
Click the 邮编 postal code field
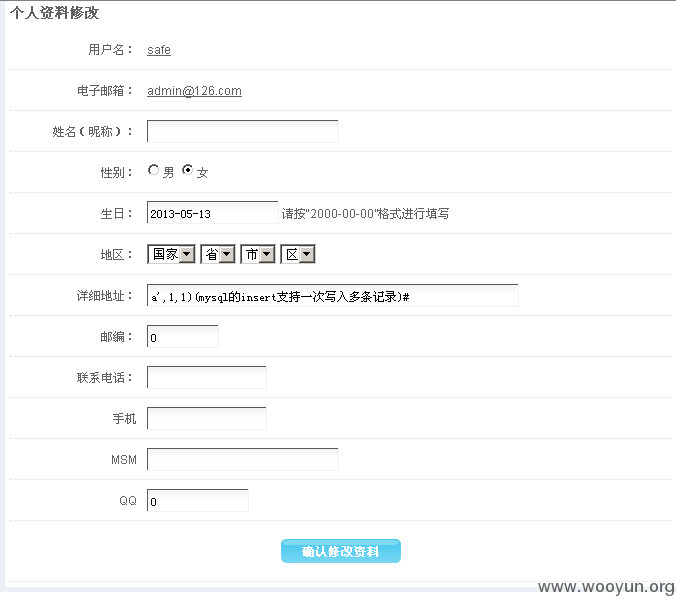tap(182, 336)
